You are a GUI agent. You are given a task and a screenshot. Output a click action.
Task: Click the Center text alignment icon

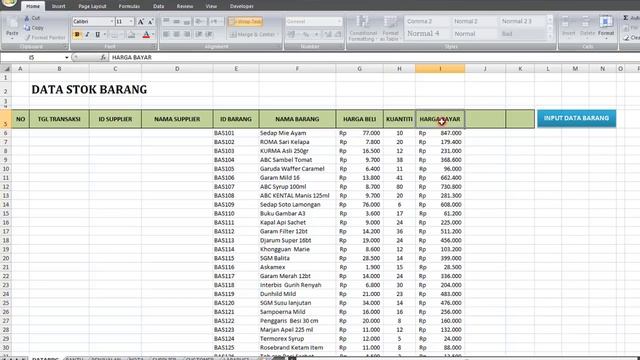176,34
